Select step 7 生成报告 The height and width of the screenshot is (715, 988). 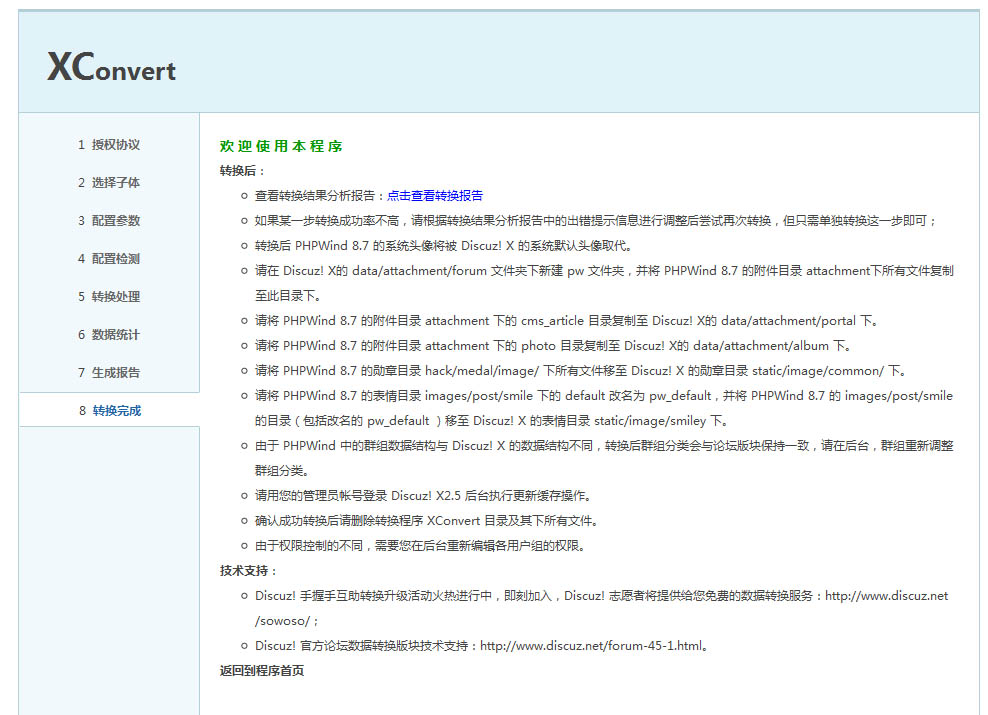(109, 373)
